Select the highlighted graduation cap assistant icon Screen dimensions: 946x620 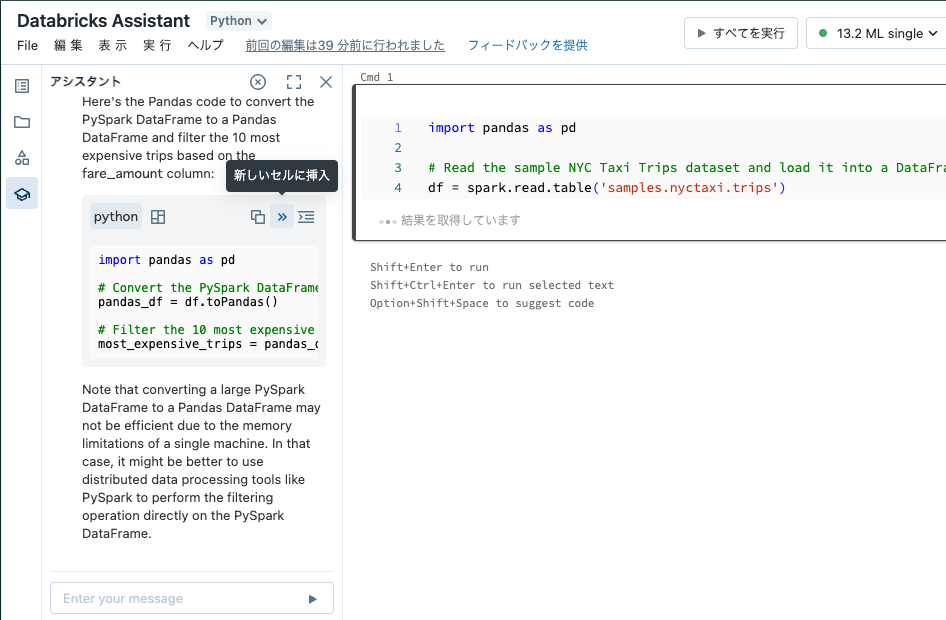tap(21, 193)
